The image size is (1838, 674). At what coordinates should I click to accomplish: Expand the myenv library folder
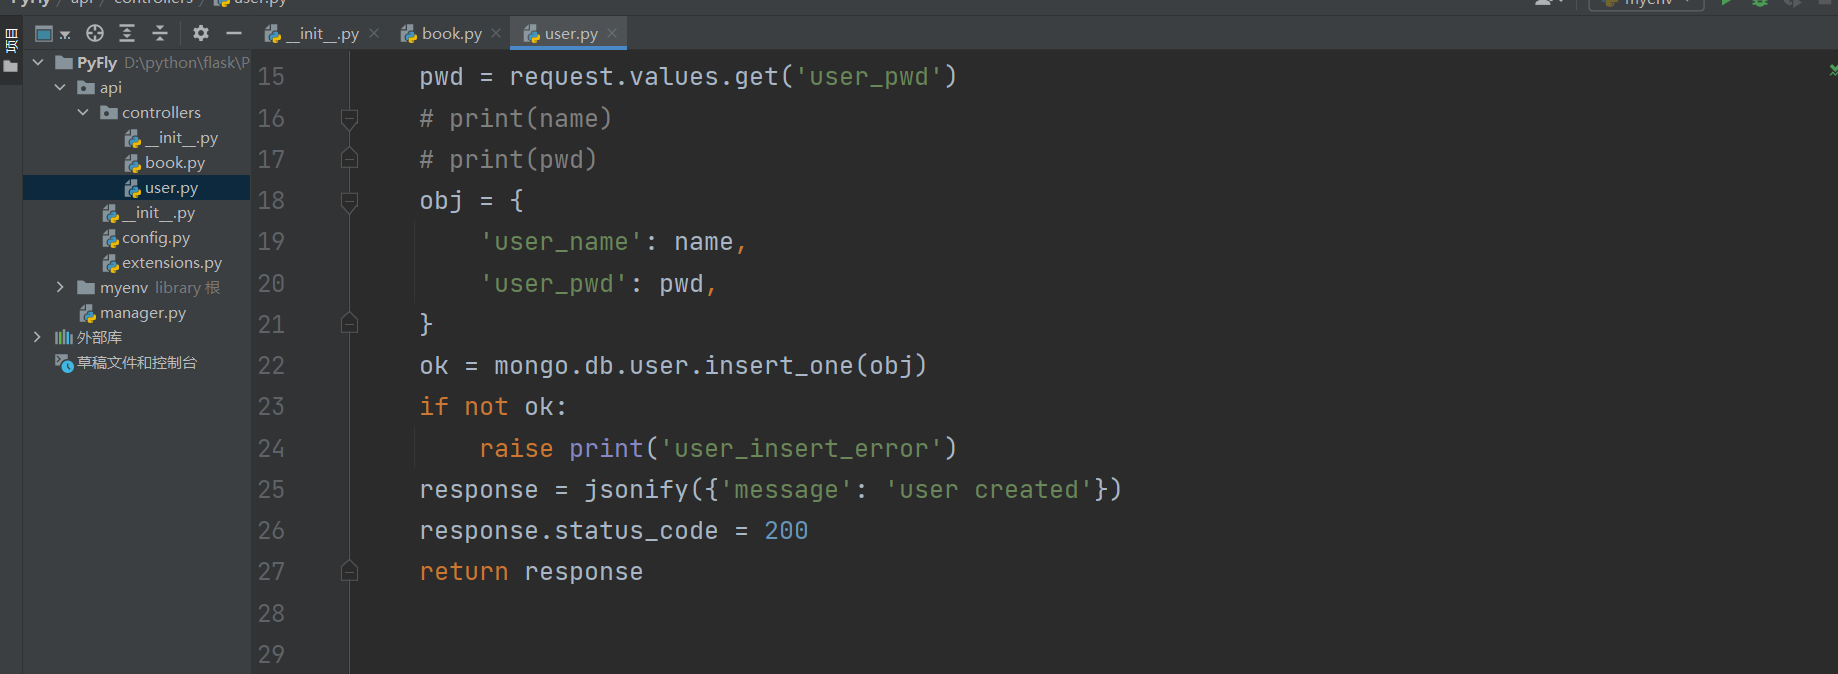point(60,287)
